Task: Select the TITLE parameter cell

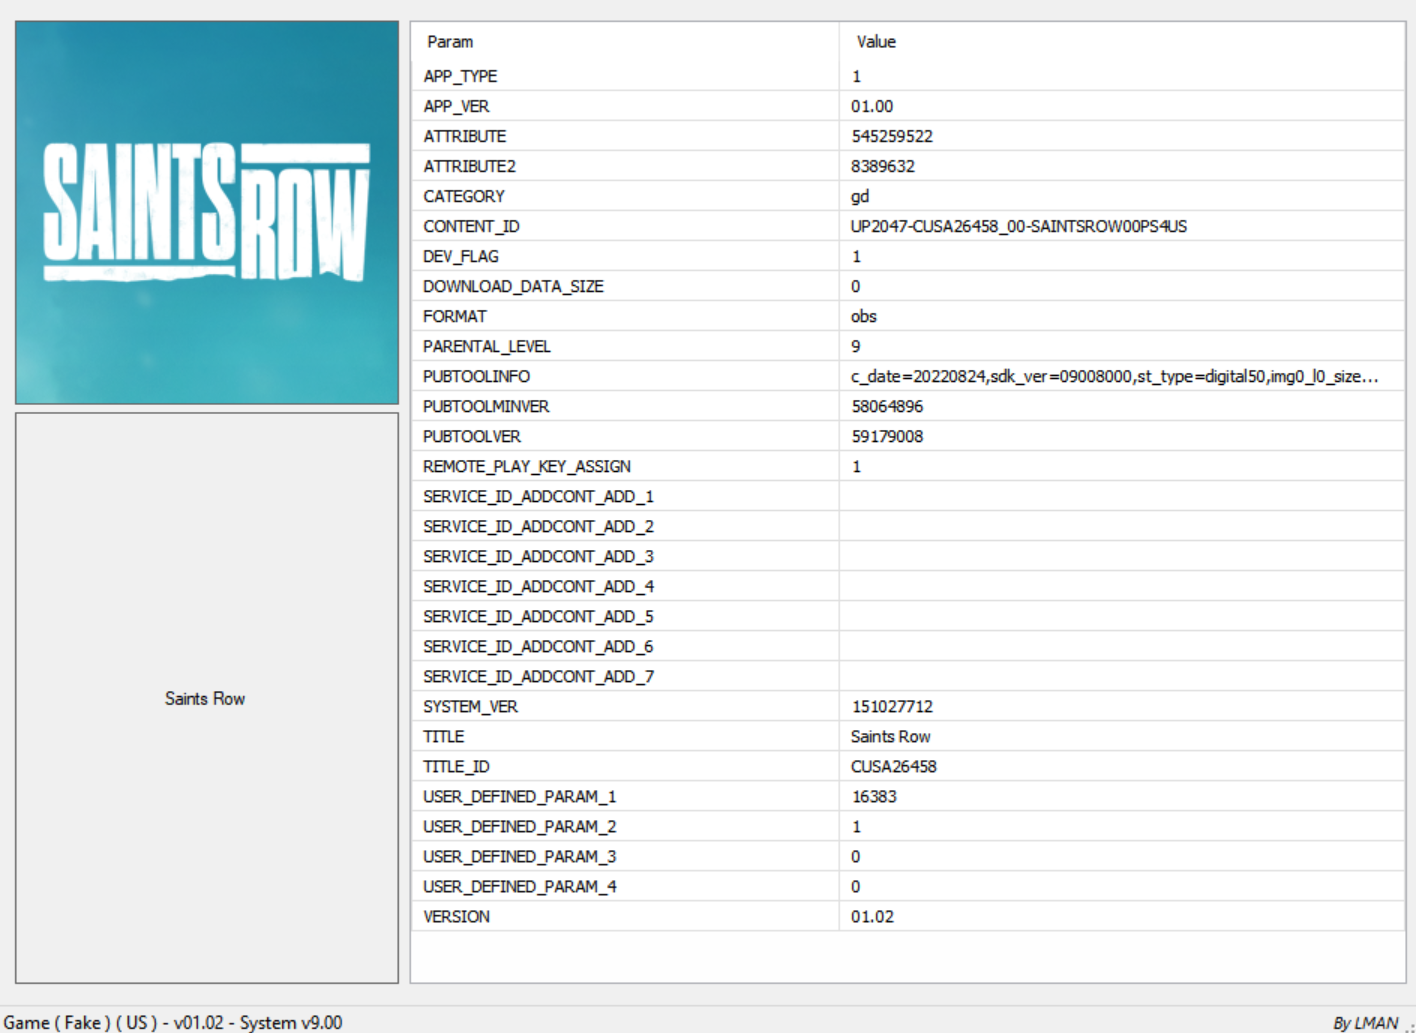Action: point(625,736)
